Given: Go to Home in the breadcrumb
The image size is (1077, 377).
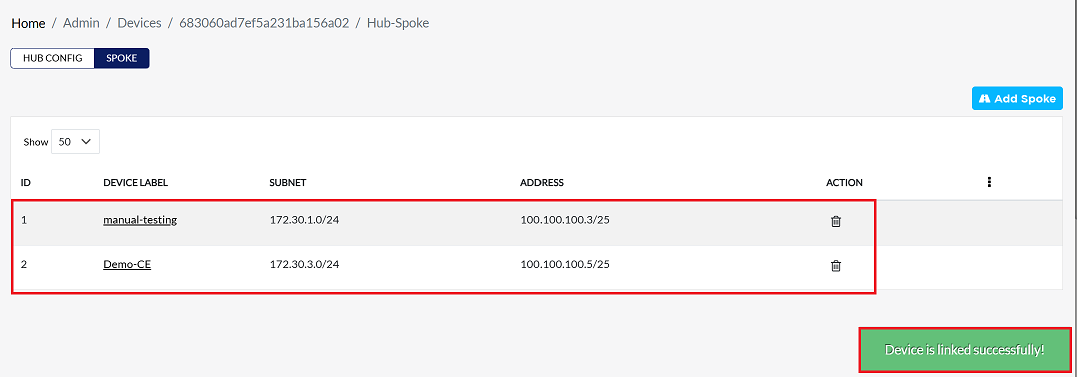Looking at the screenshot, I should tap(28, 23).
